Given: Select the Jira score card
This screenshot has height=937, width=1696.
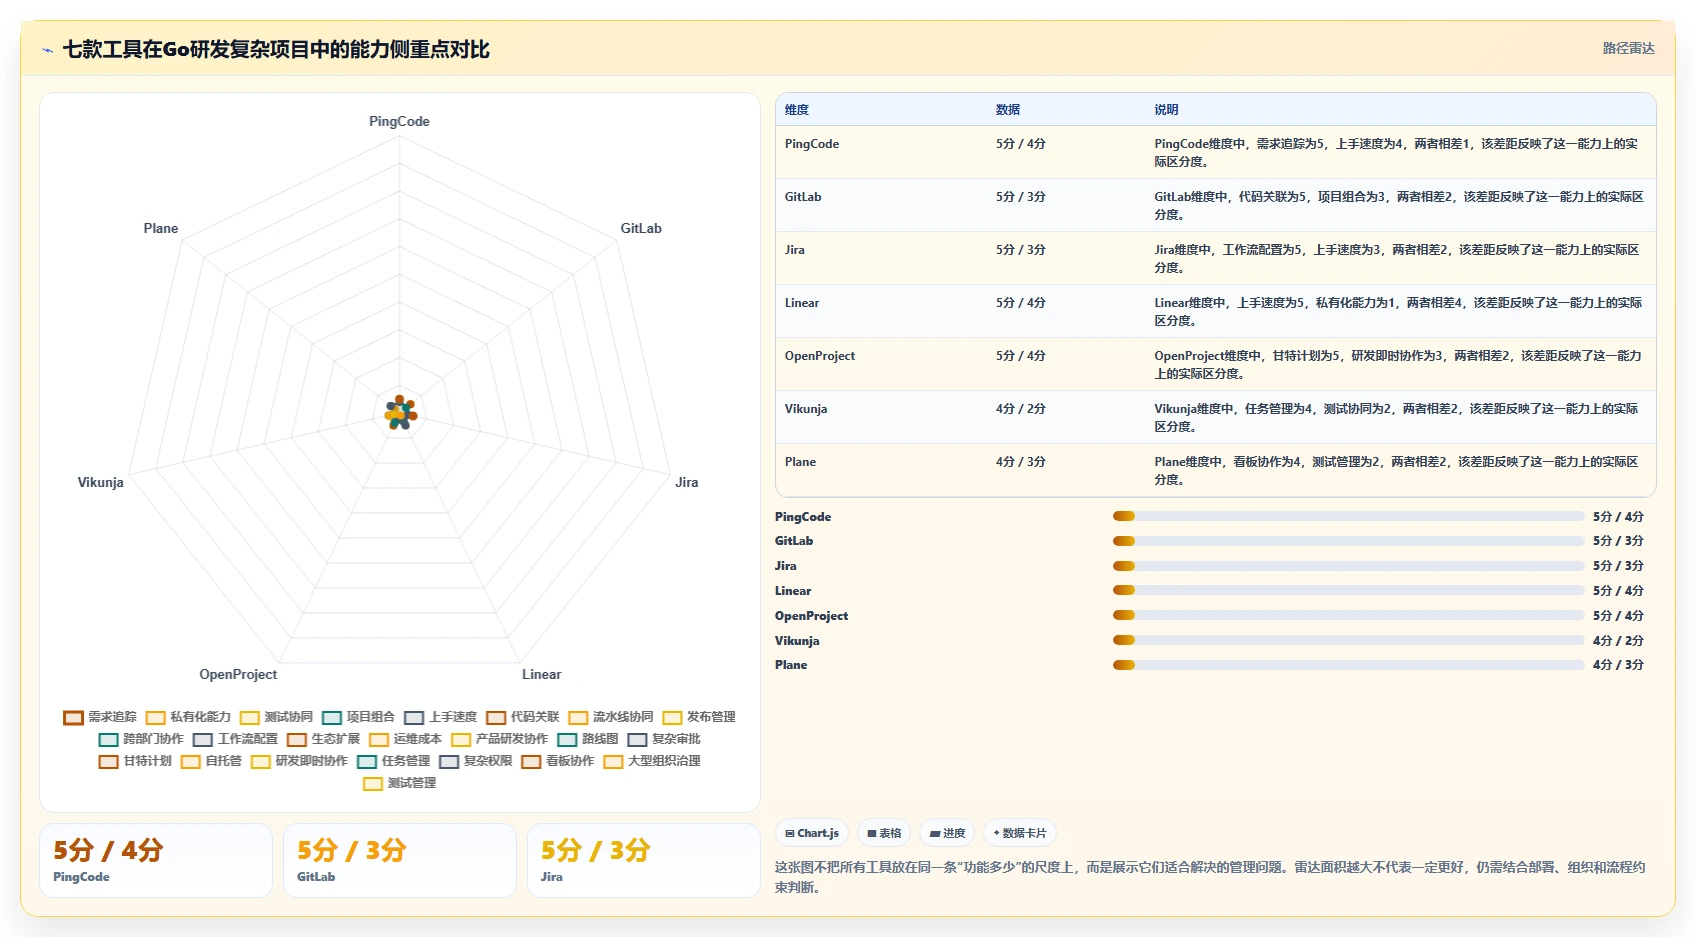Looking at the screenshot, I should coord(644,861).
